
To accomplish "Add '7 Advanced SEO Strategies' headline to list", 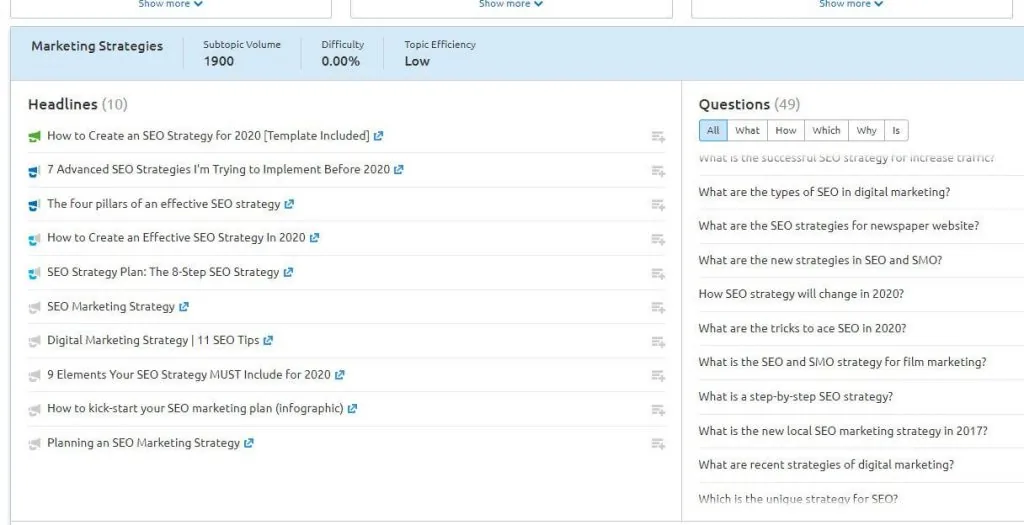I will (658, 171).
